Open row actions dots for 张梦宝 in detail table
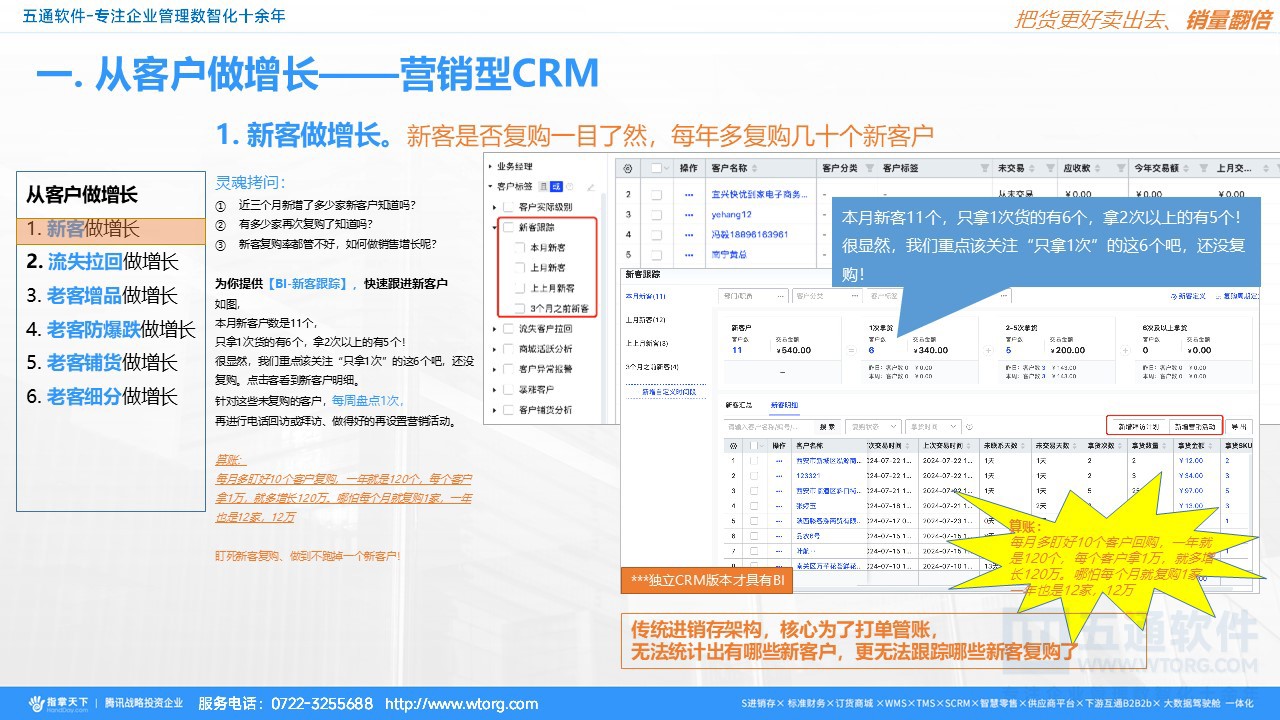Viewport: 1280px width, 720px height. [779, 506]
